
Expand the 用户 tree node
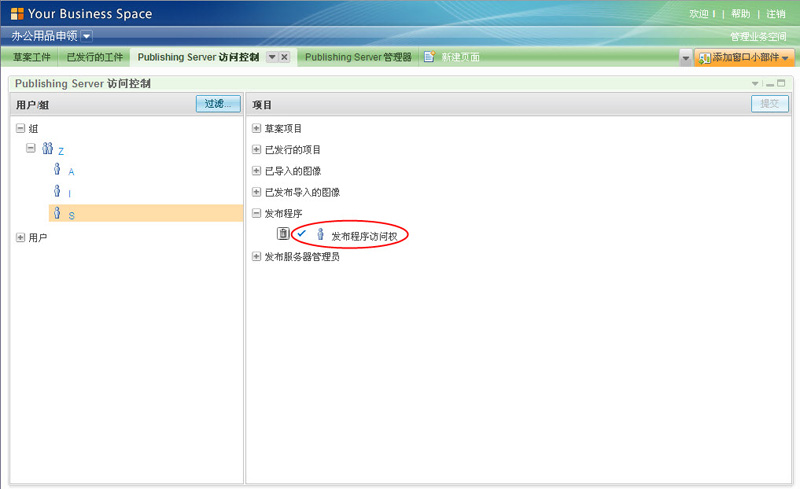[20, 237]
